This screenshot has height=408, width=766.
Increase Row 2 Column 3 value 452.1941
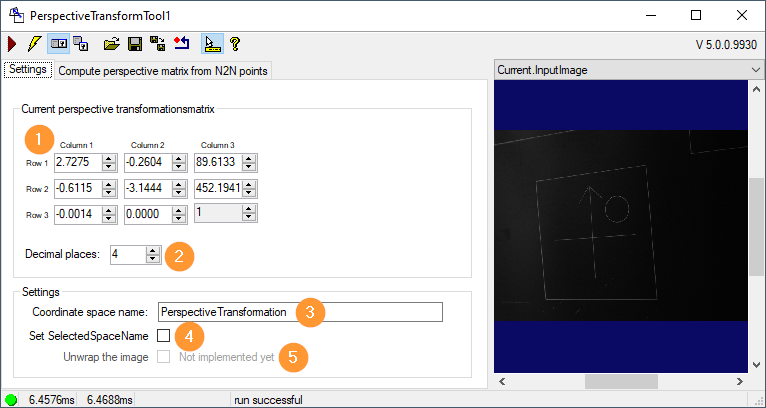coord(249,185)
